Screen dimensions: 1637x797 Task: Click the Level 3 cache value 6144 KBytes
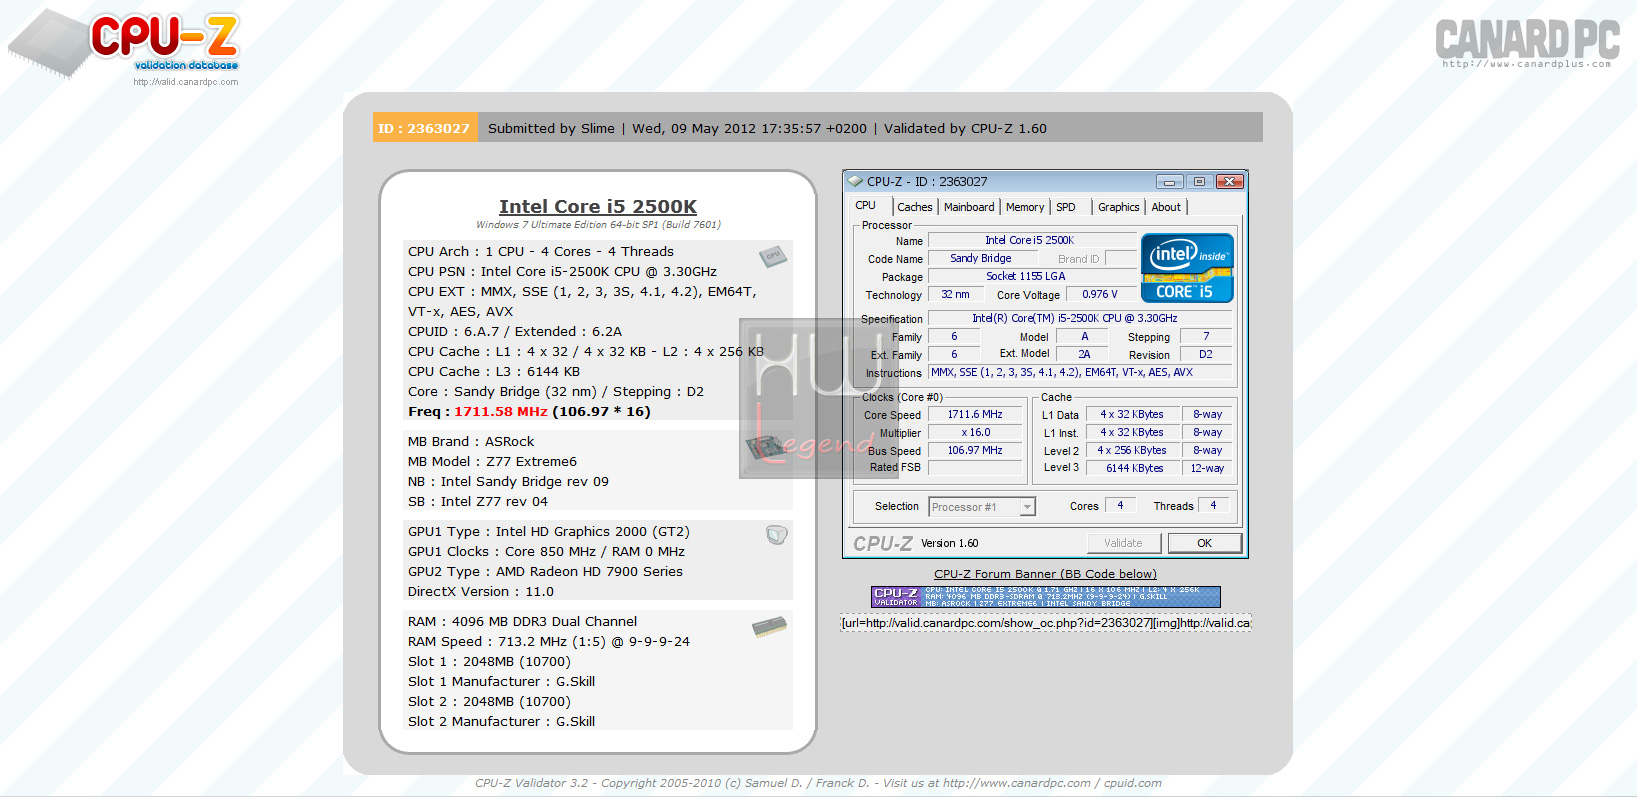(1134, 468)
